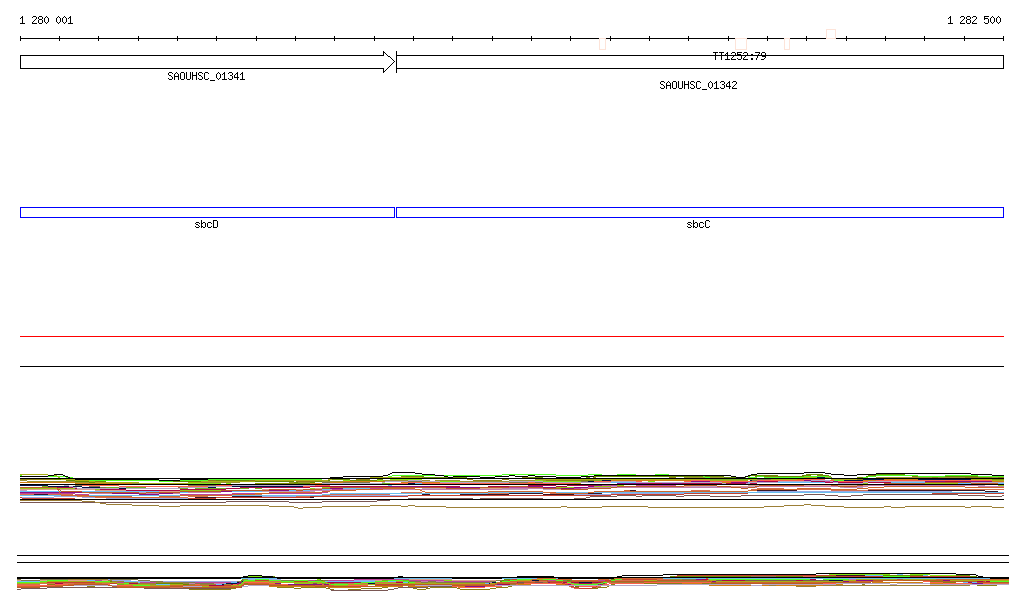This screenshot has height=611, width=1024.
Task: Click the SAOUHSC_01342 text label
Action: (698, 86)
